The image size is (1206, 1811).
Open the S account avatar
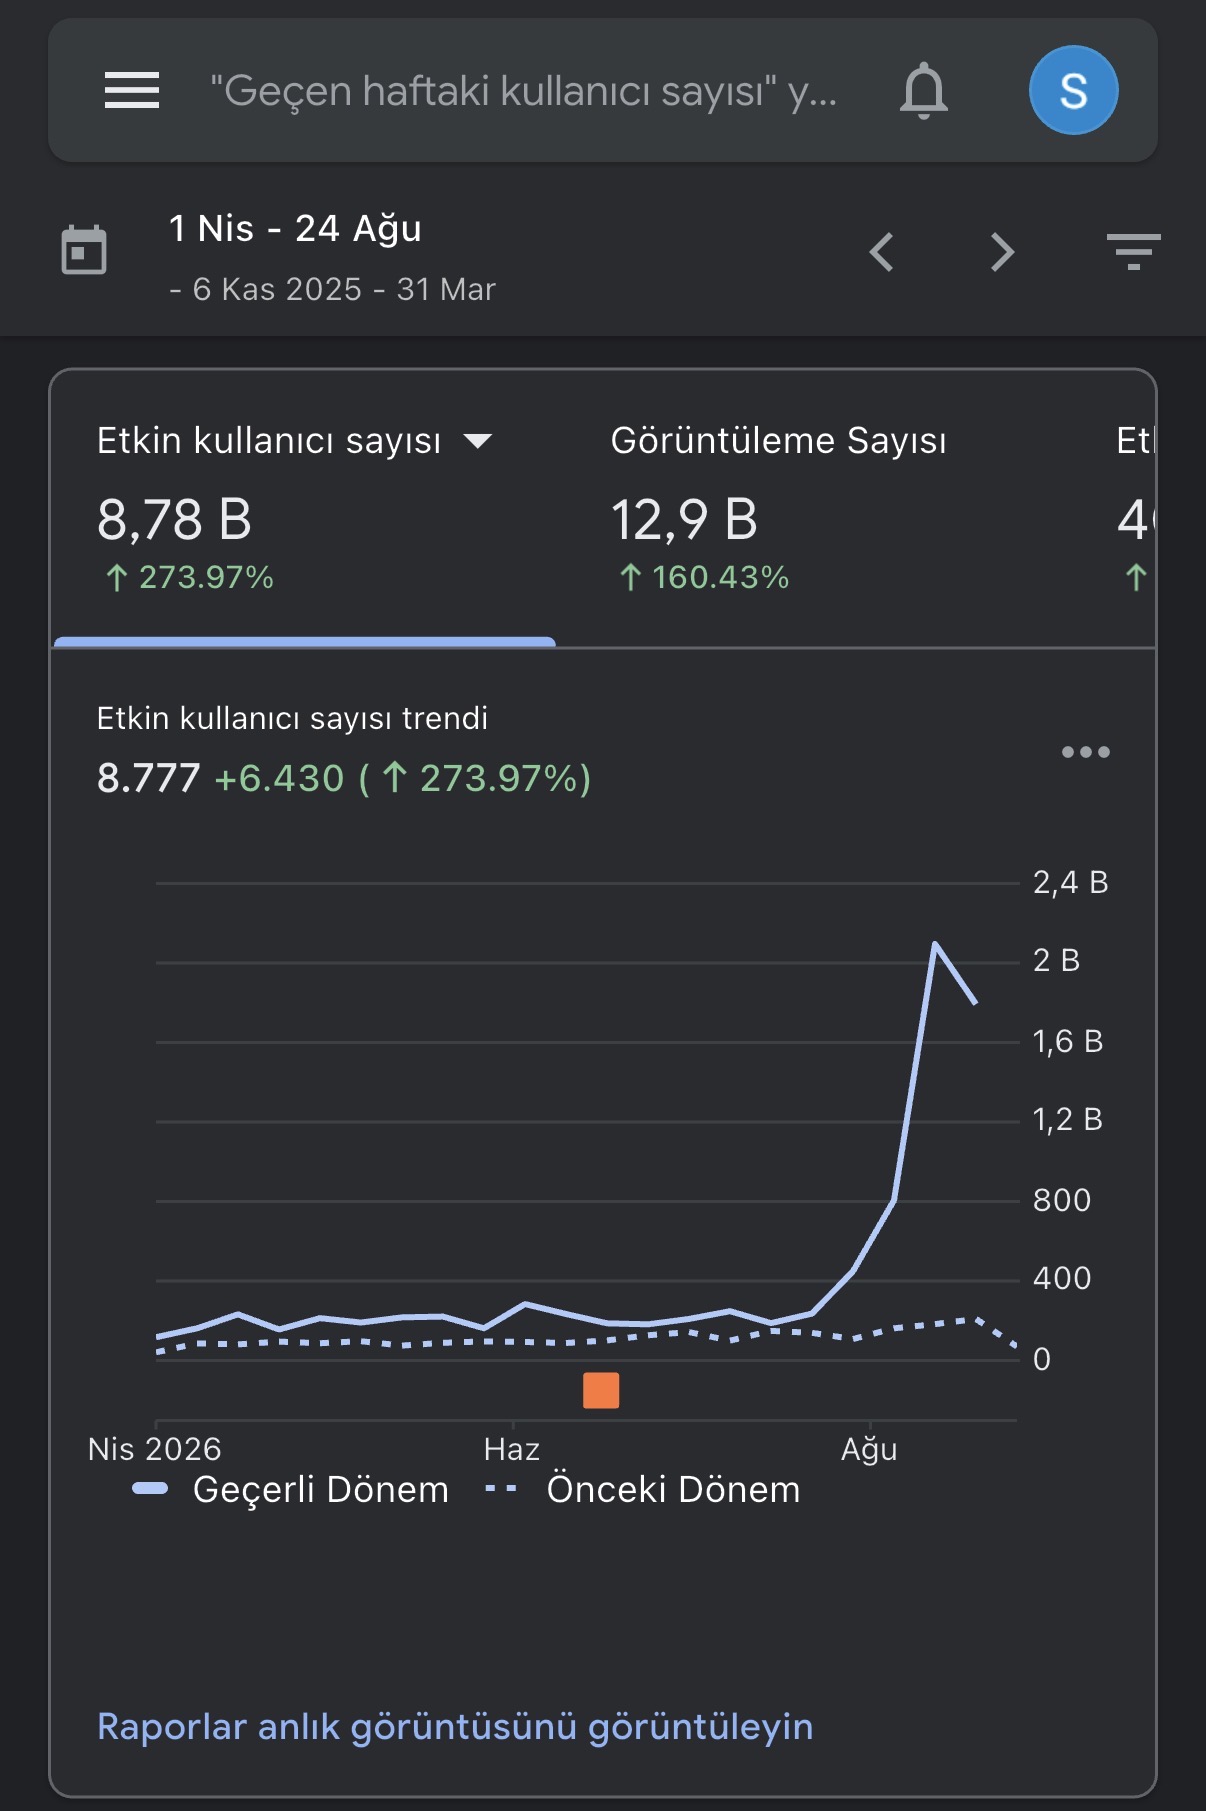(1073, 90)
